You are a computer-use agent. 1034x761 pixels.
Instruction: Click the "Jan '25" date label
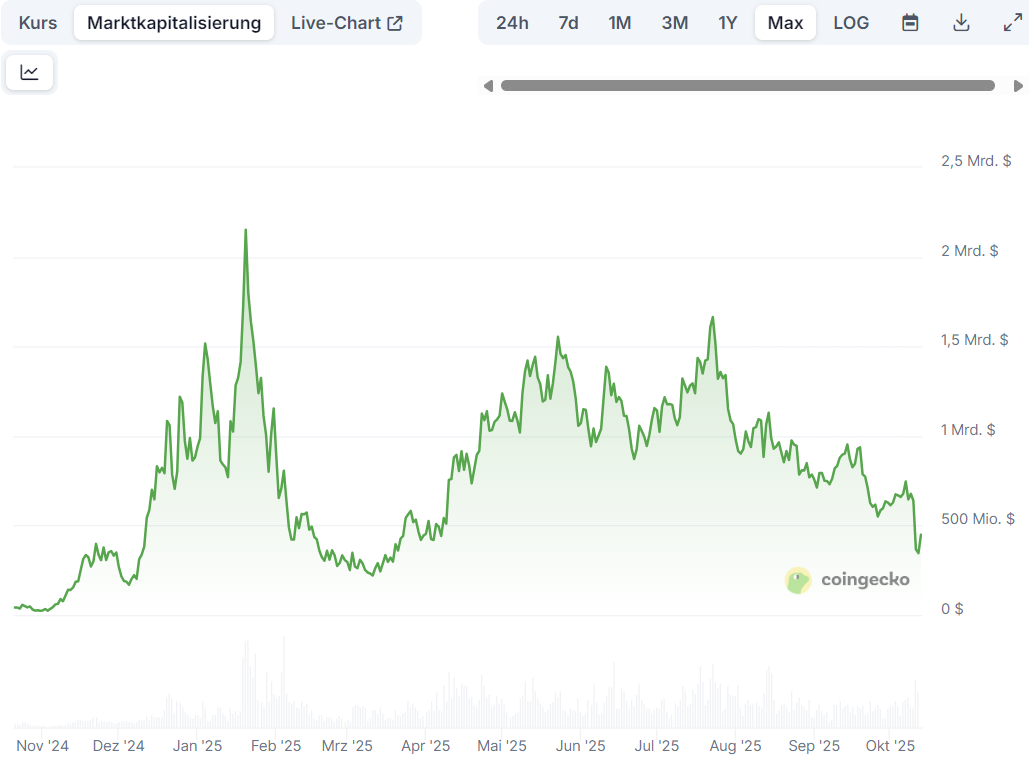[x=197, y=746]
